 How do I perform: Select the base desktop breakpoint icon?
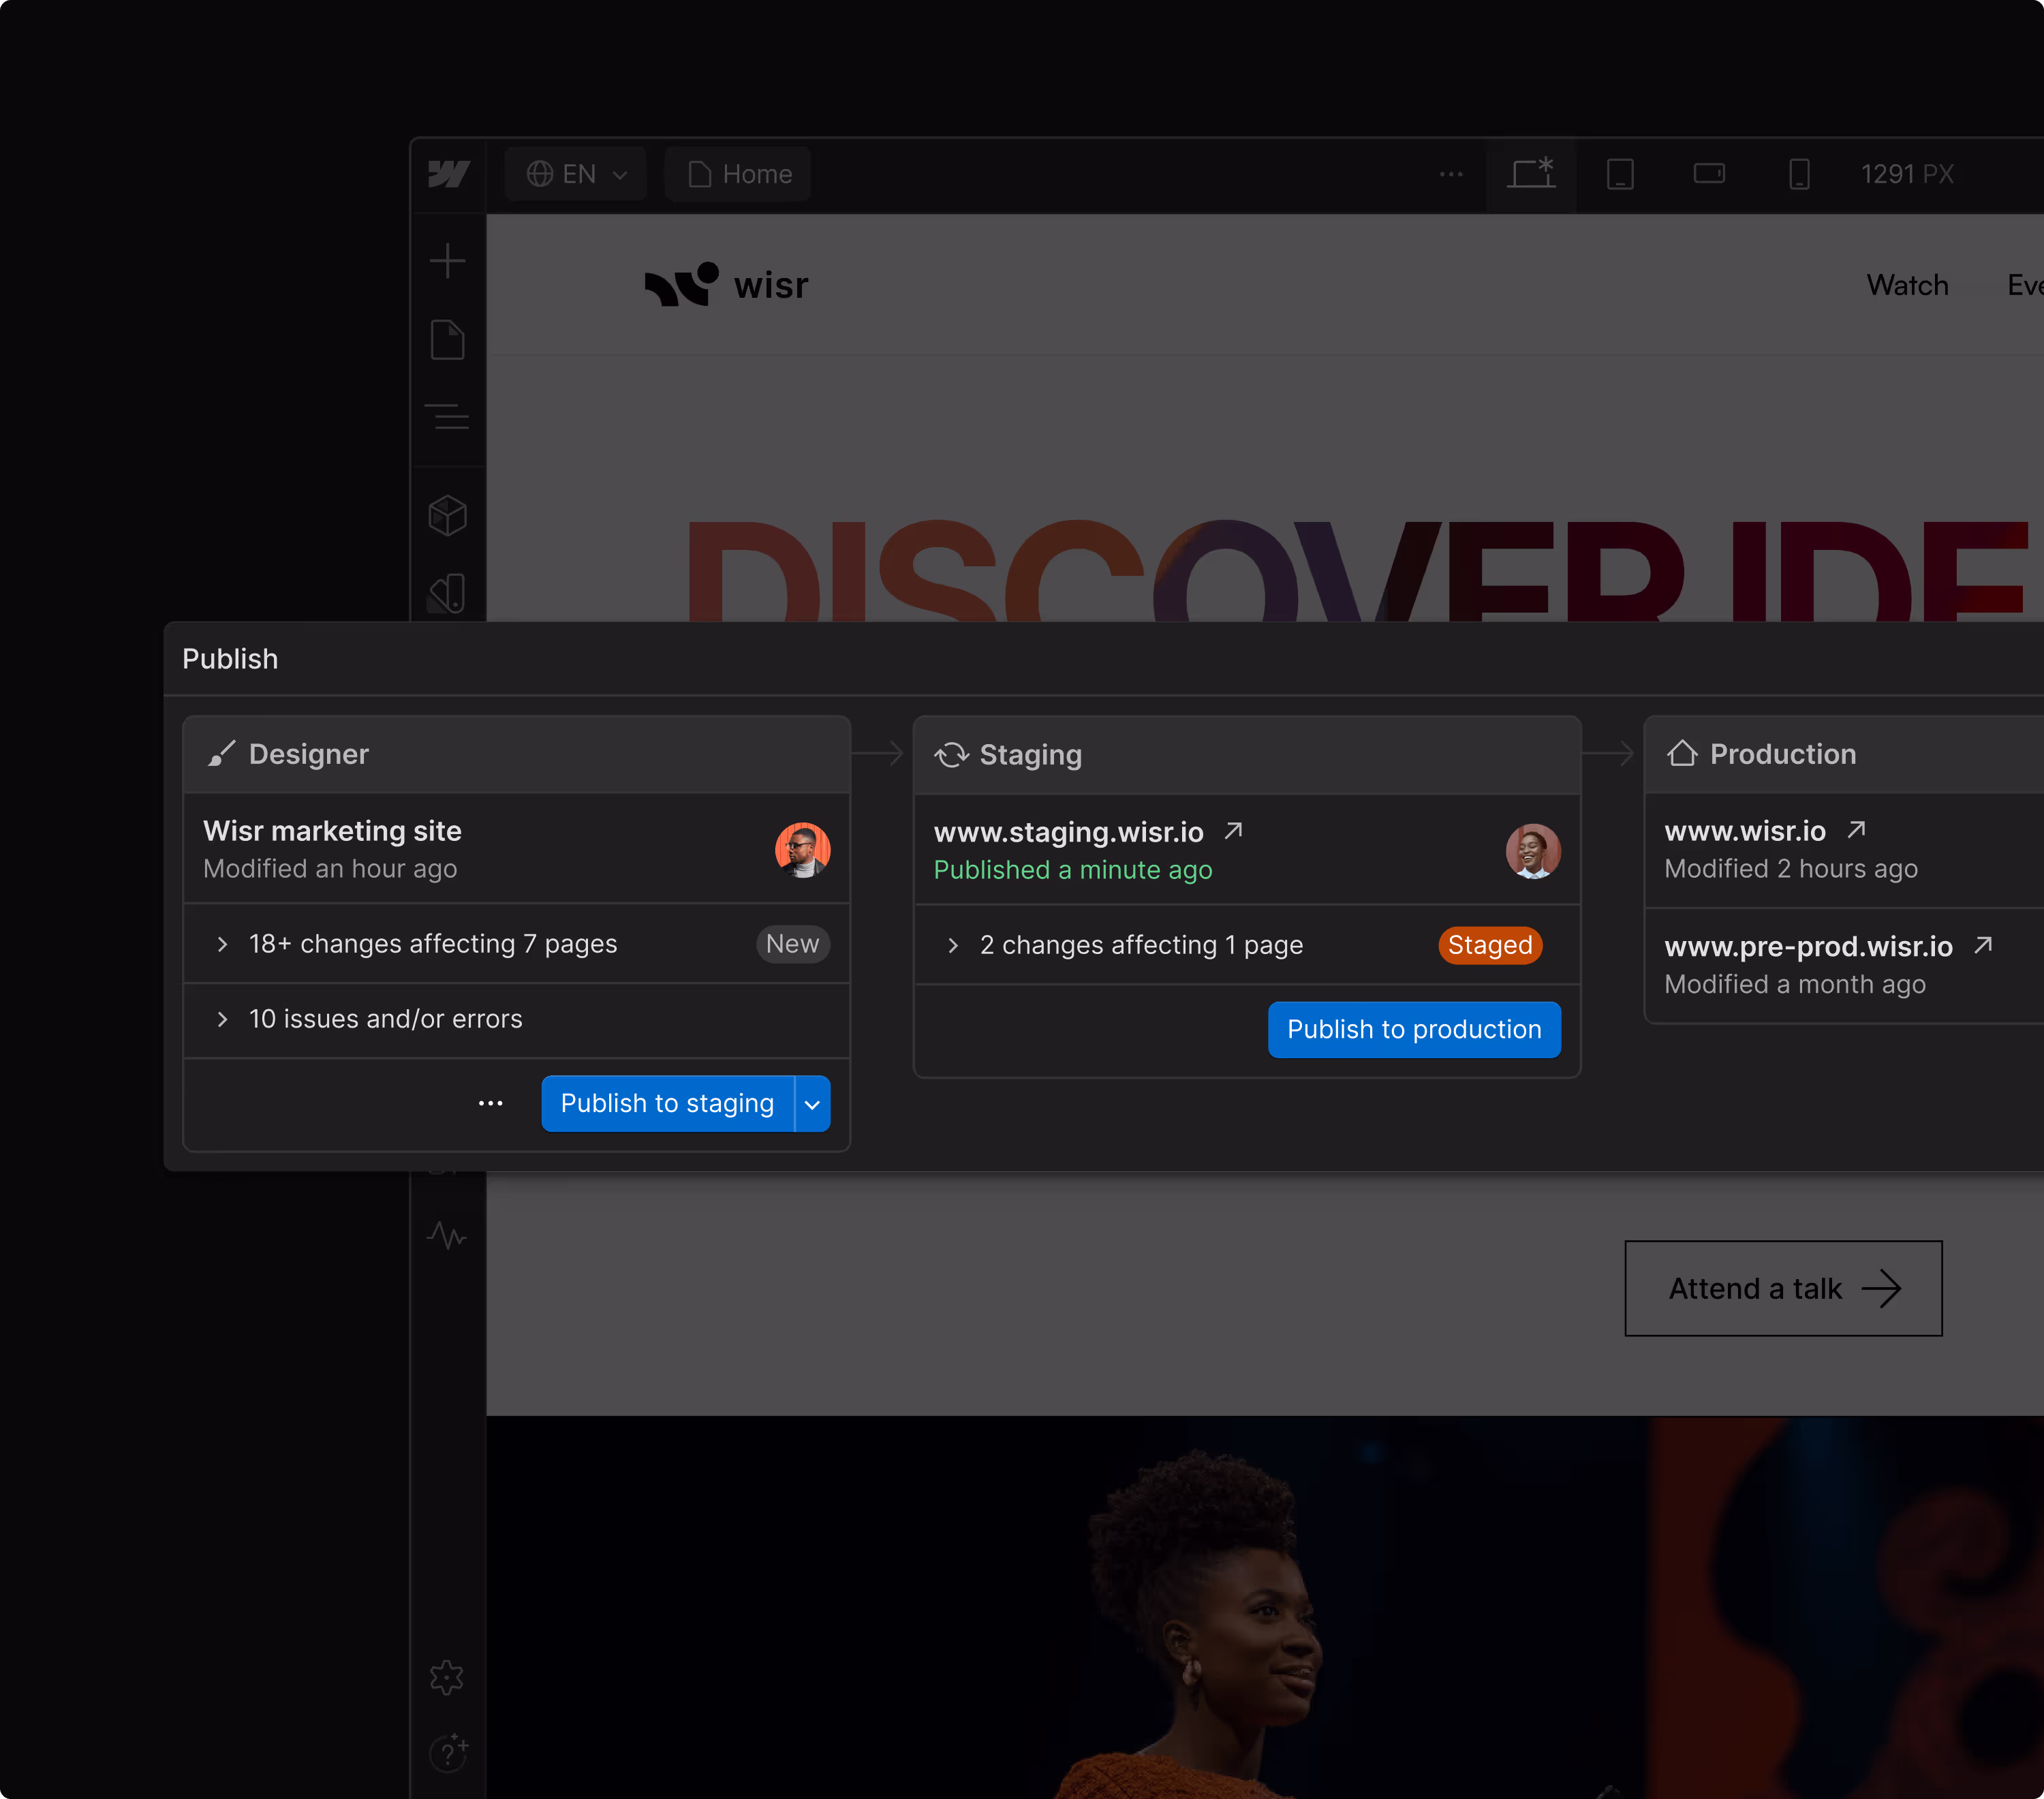coord(1531,174)
